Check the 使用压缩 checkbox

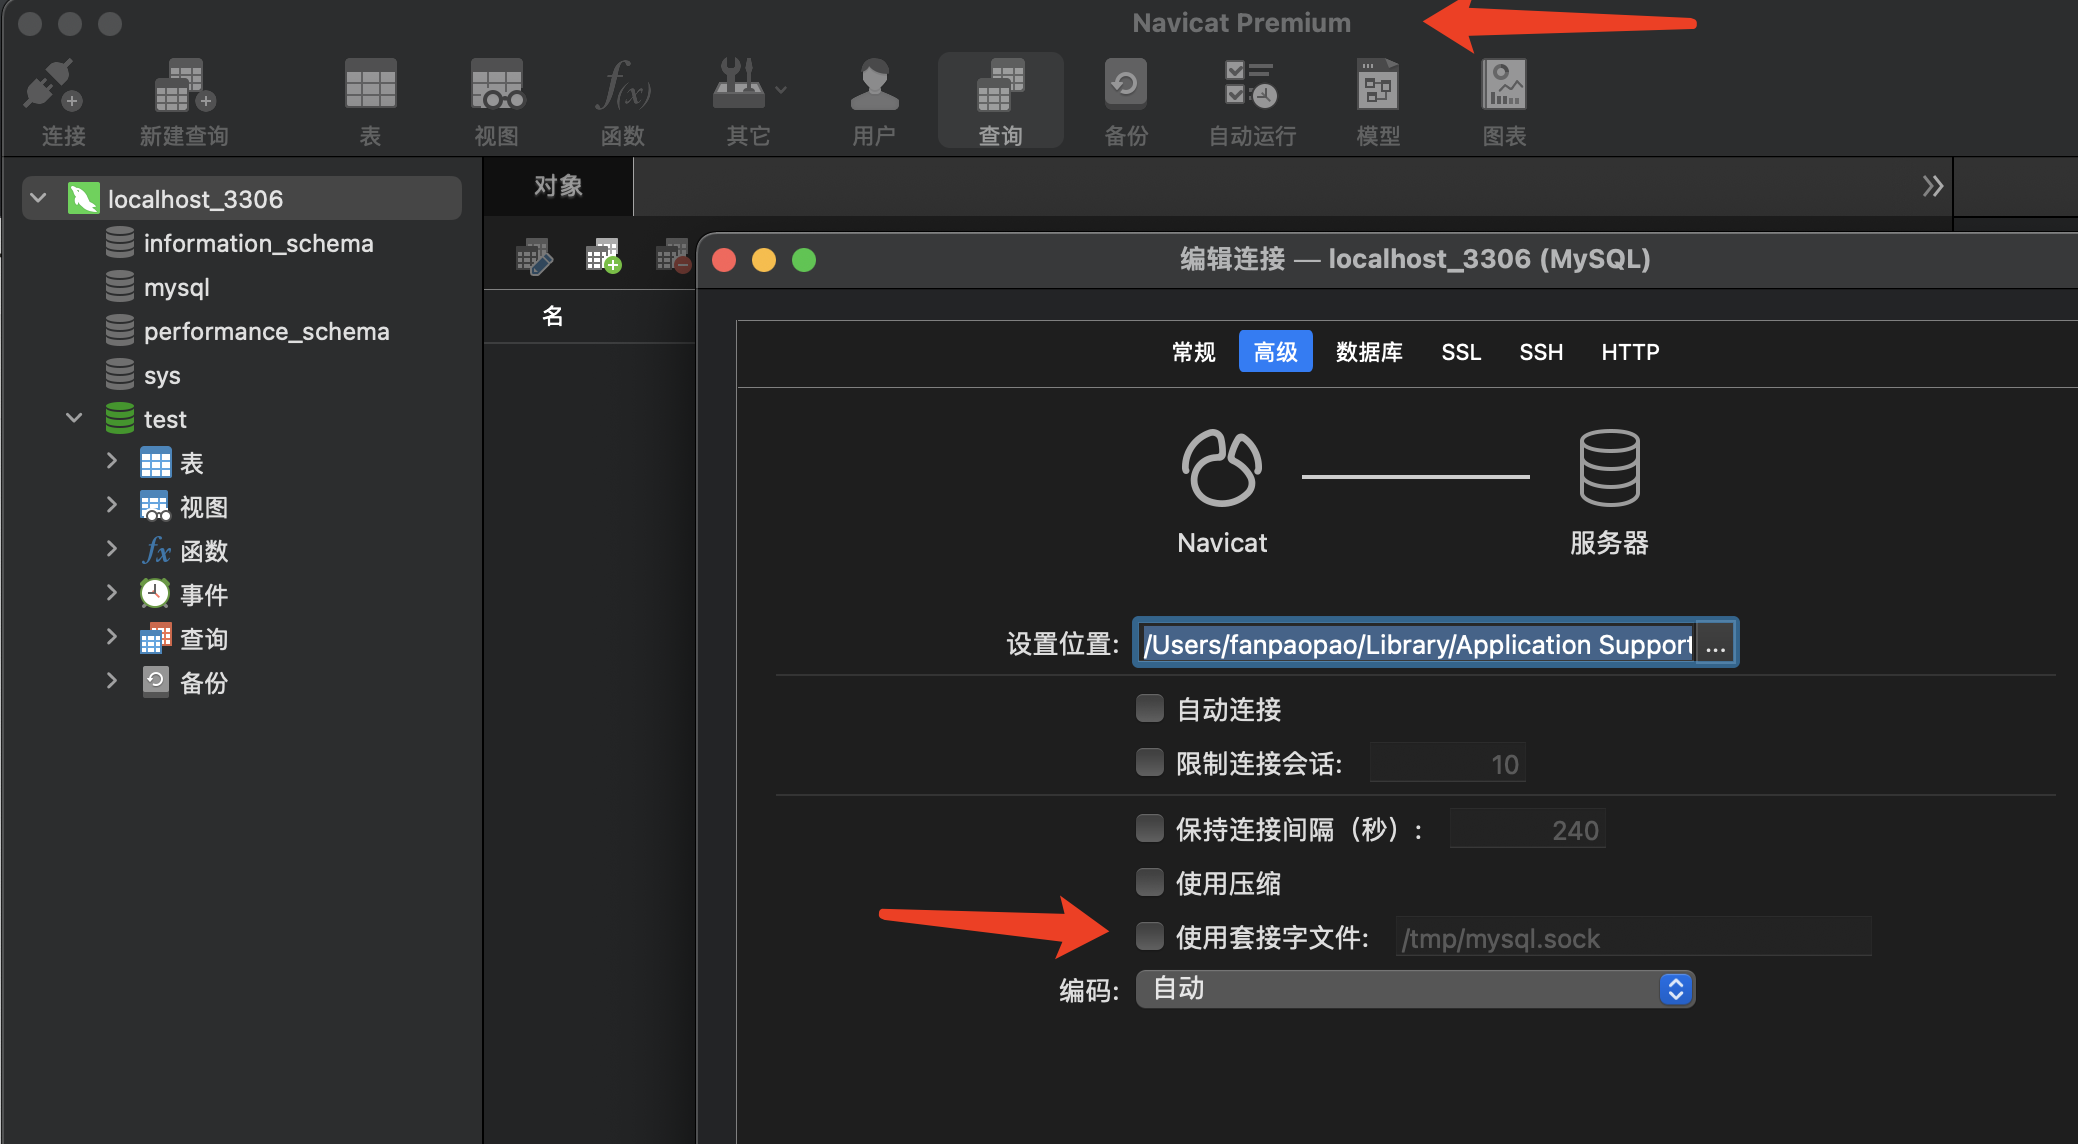[1150, 882]
